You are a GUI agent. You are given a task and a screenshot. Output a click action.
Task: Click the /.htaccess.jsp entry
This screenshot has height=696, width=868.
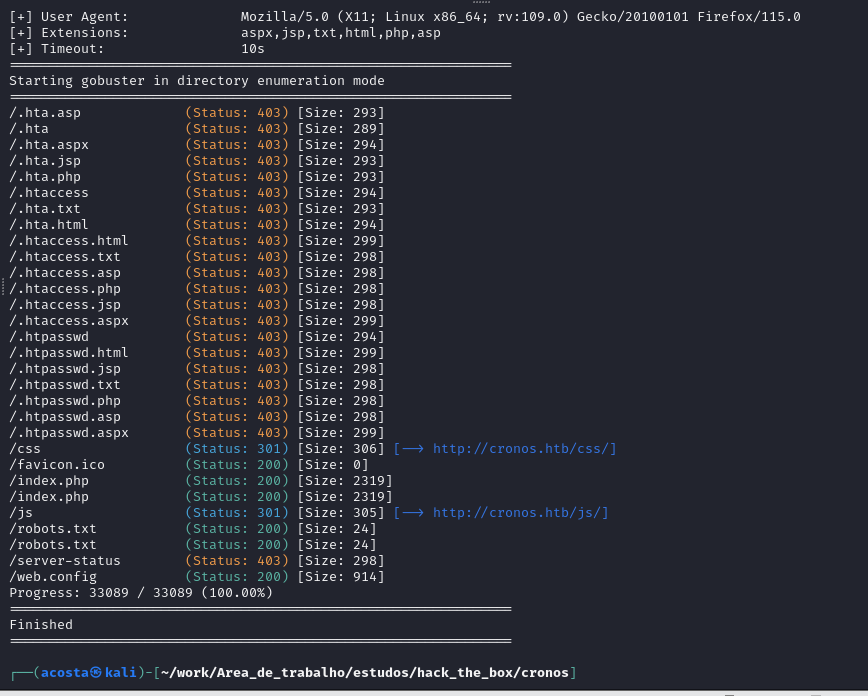click(x=65, y=305)
